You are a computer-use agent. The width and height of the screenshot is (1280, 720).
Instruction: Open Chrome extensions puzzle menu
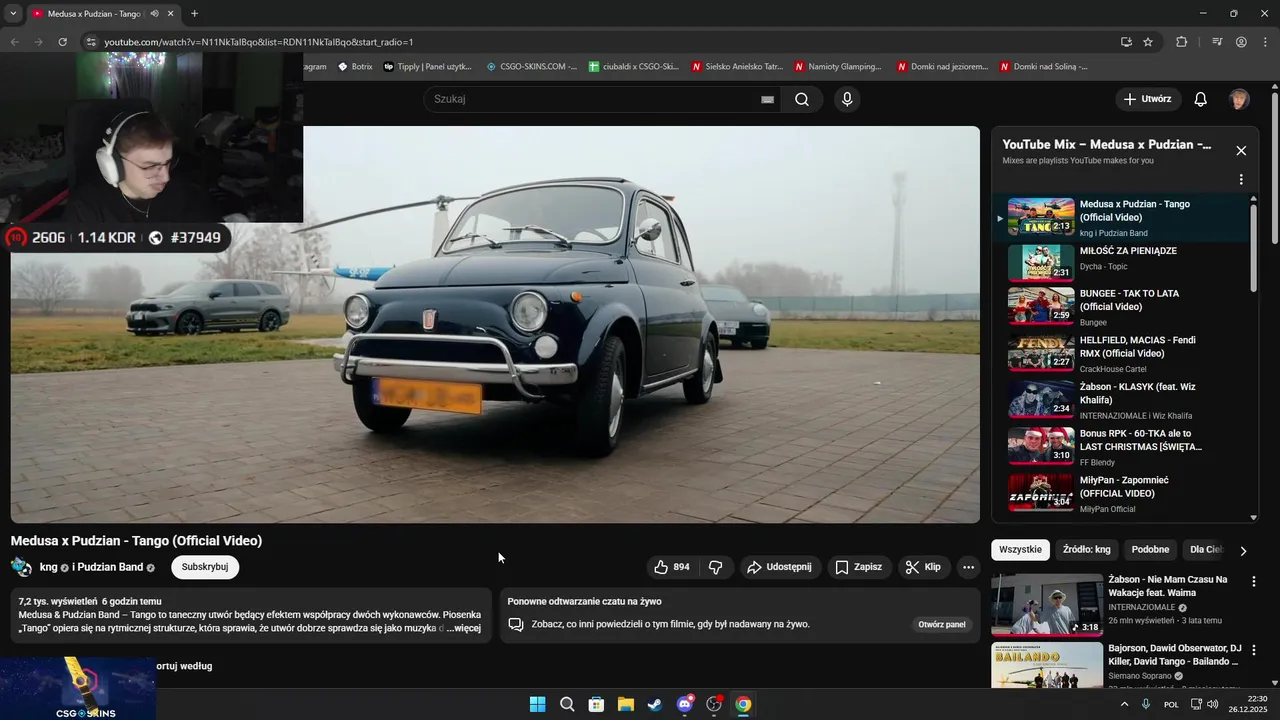pos(1182,42)
